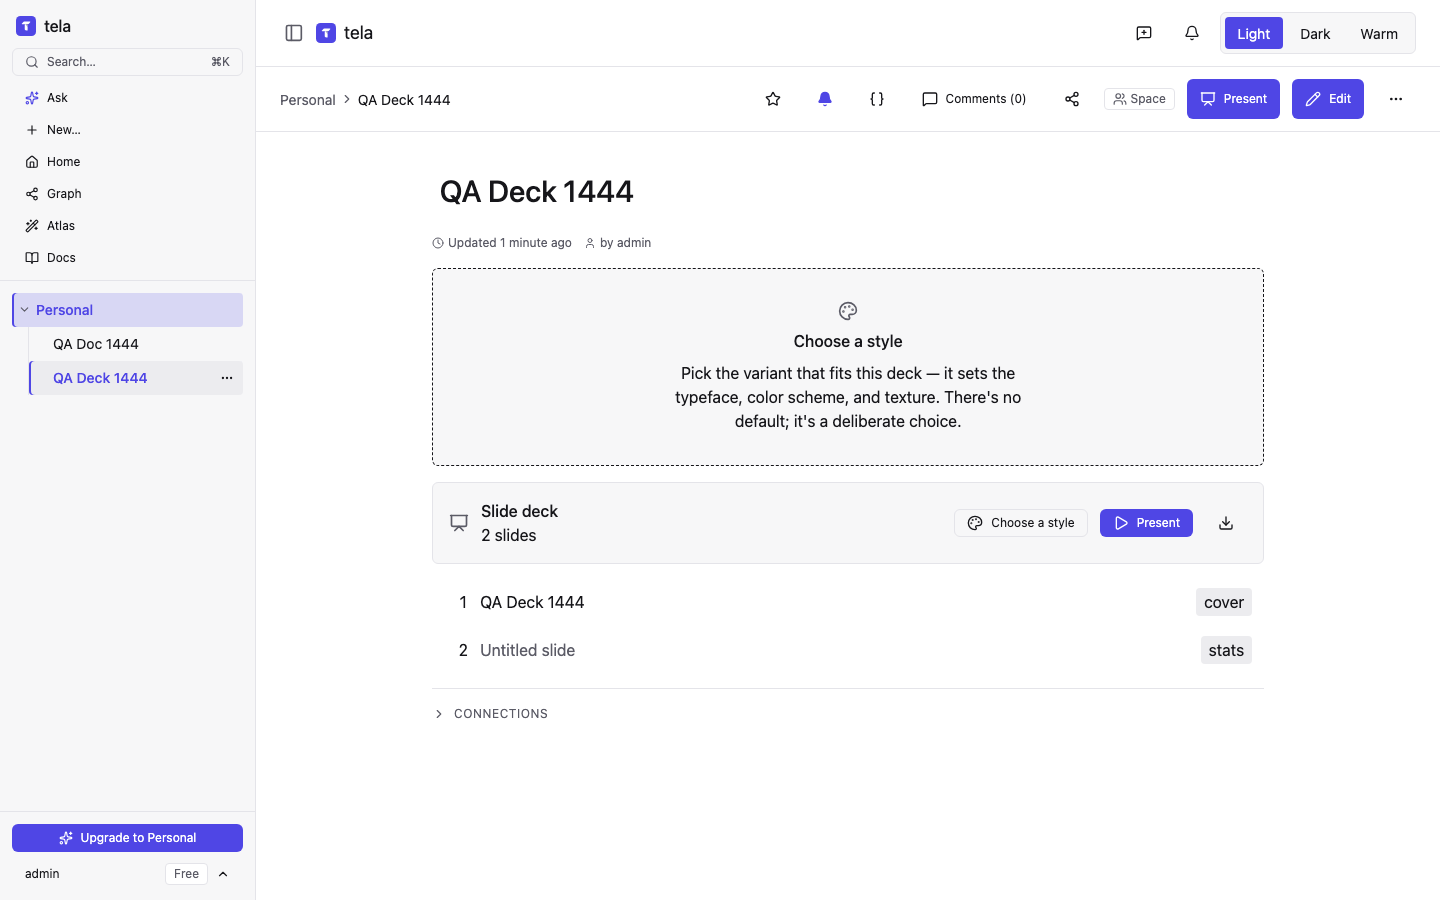Open the notifications bell in the top bar
This screenshot has height=900, width=1440.
click(x=1192, y=33)
